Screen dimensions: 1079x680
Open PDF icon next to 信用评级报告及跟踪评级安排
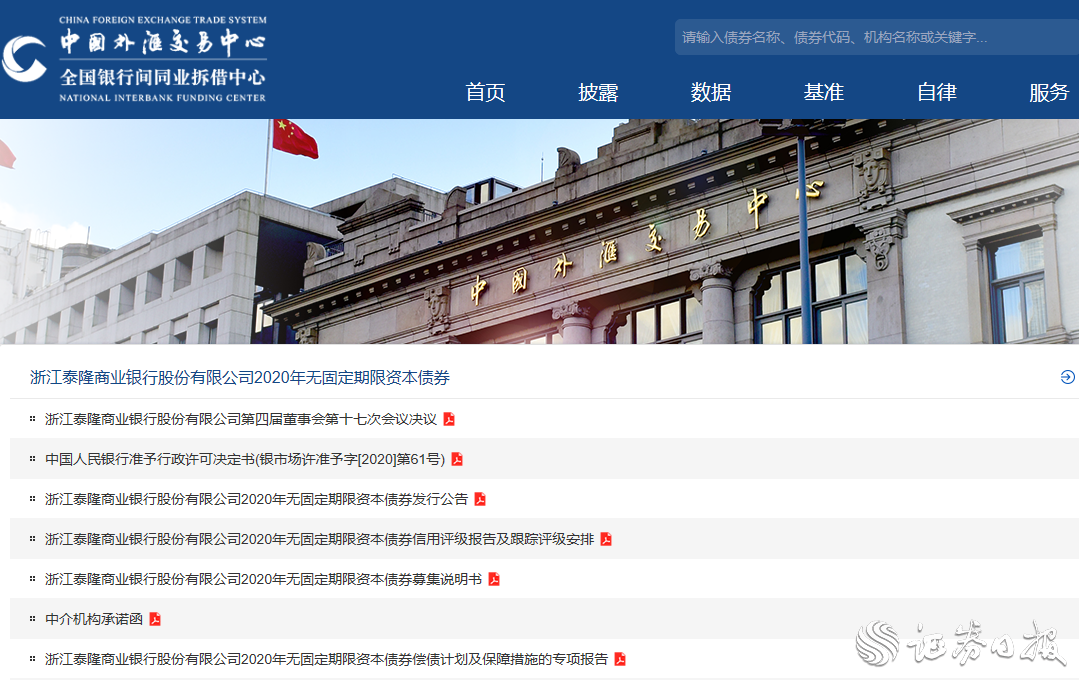click(x=606, y=539)
